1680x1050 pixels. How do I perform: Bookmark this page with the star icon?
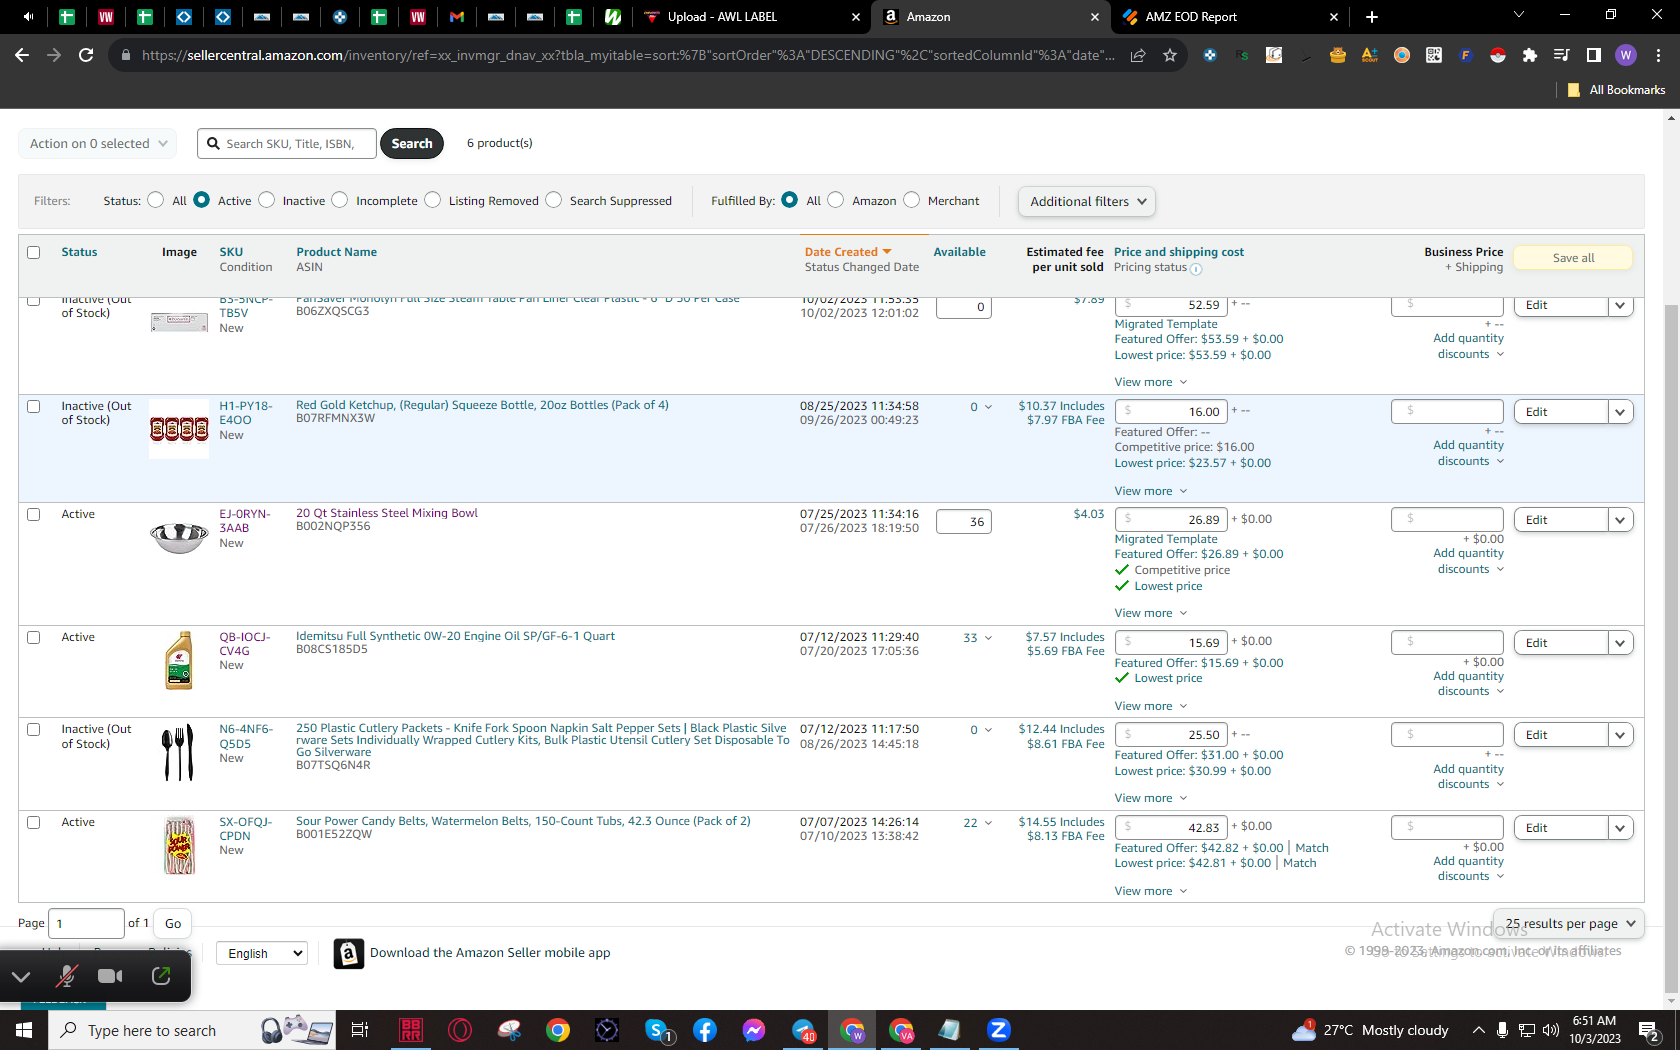tap(1170, 55)
